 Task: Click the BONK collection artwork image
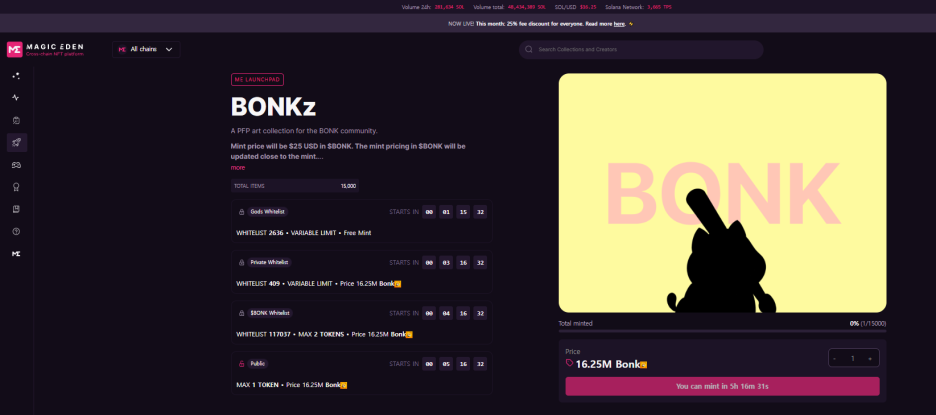pyautogui.click(x=722, y=193)
